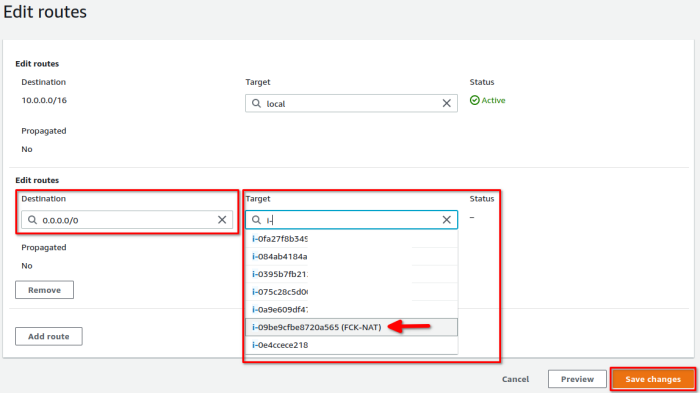Clear the 0.0.0.0/0 destination field

pos(222,220)
